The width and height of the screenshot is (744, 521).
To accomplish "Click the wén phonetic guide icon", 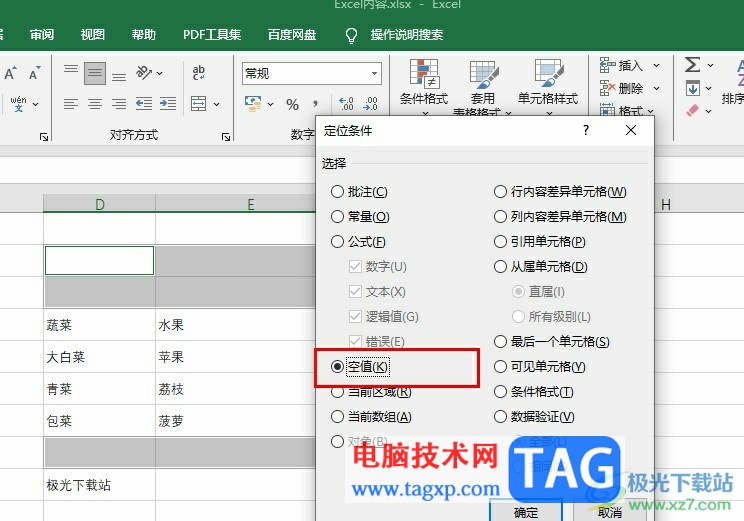I will coord(19,103).
